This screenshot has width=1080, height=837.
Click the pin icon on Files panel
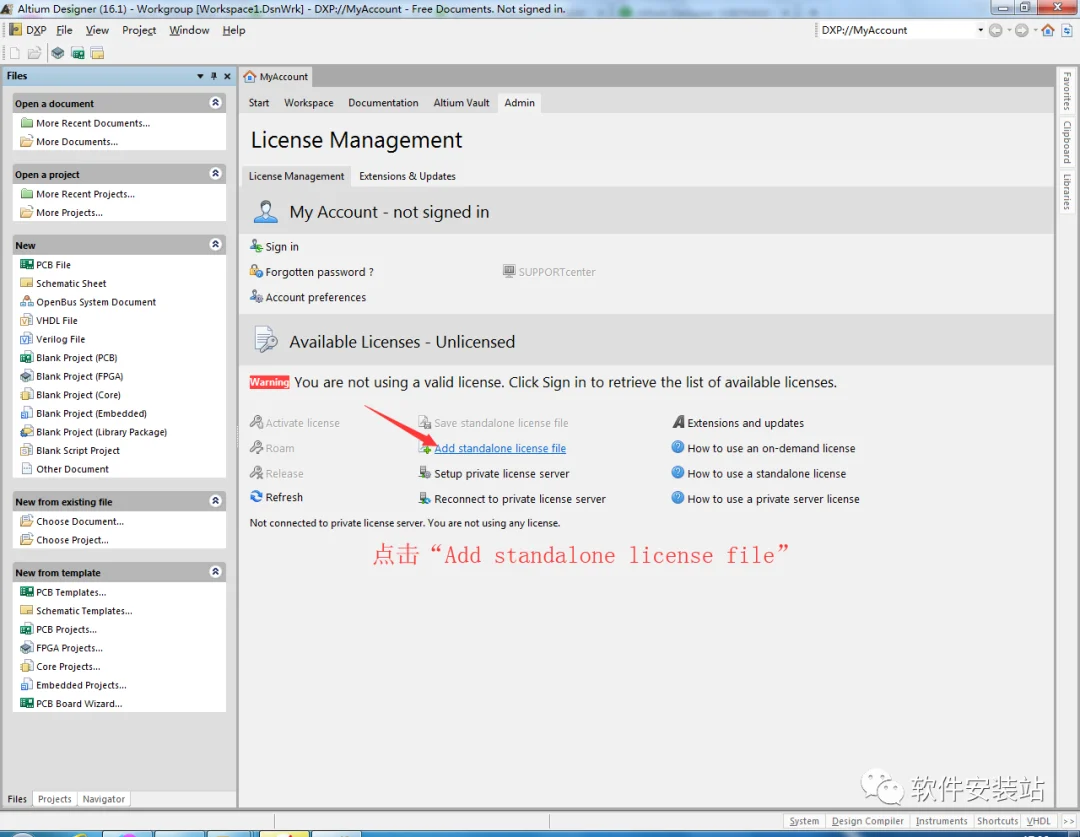coord(214,76)
